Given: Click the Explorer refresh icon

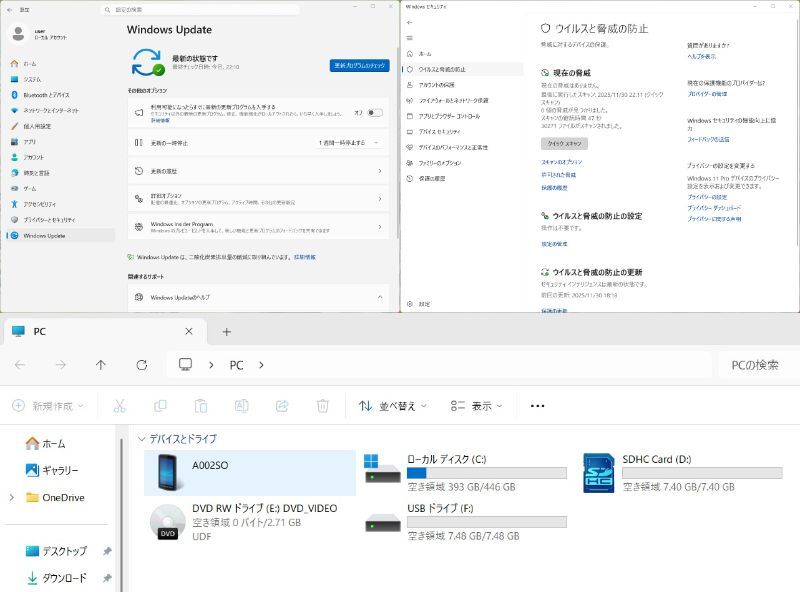Looking at the screenshot, I should tap(142, 365).
